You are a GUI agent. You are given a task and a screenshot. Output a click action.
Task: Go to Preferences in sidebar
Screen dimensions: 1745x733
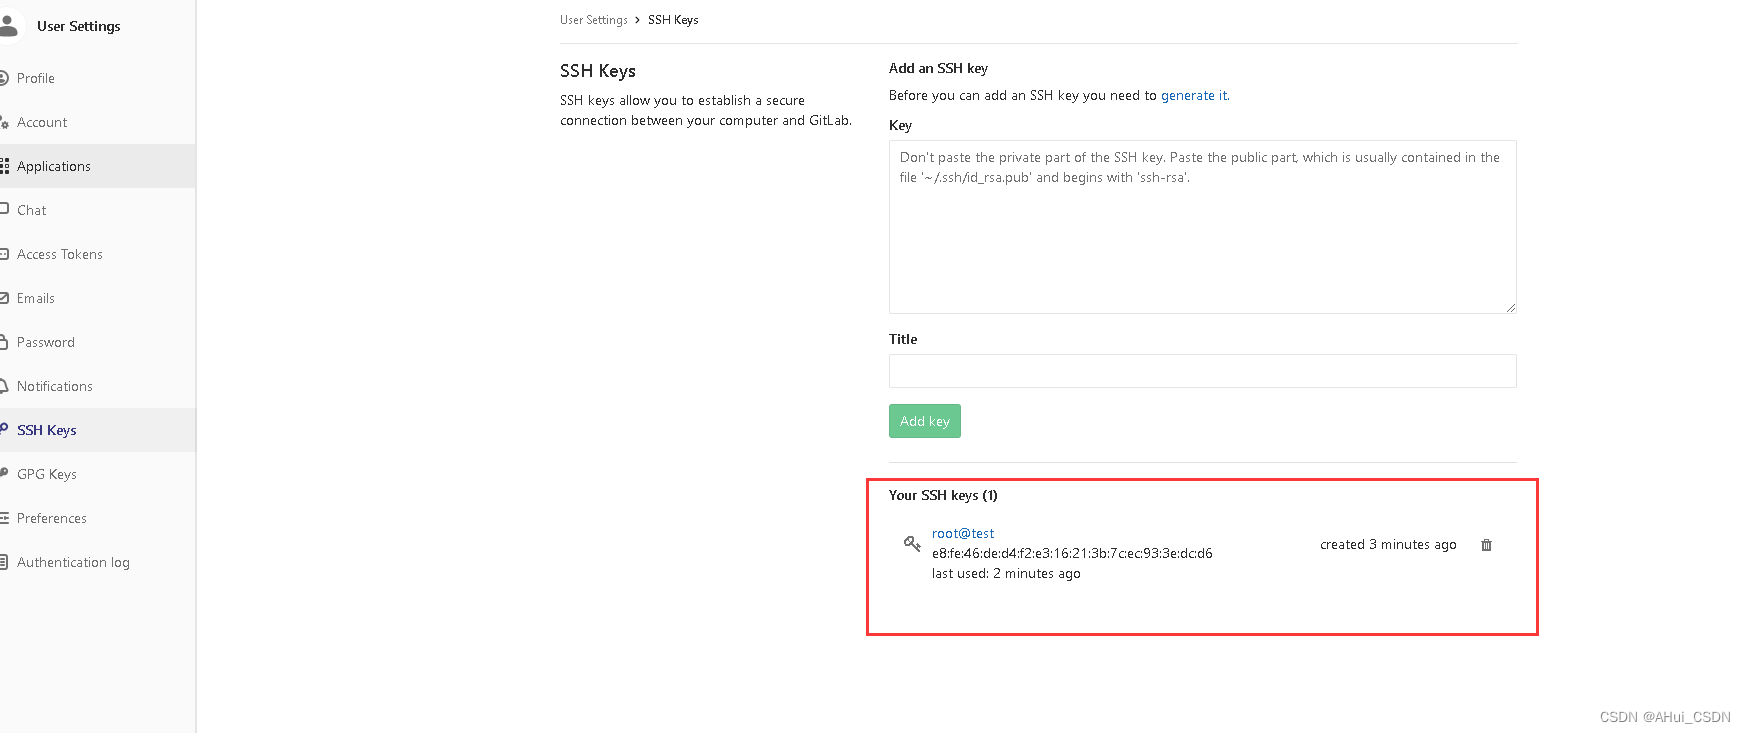click(52, 518)
